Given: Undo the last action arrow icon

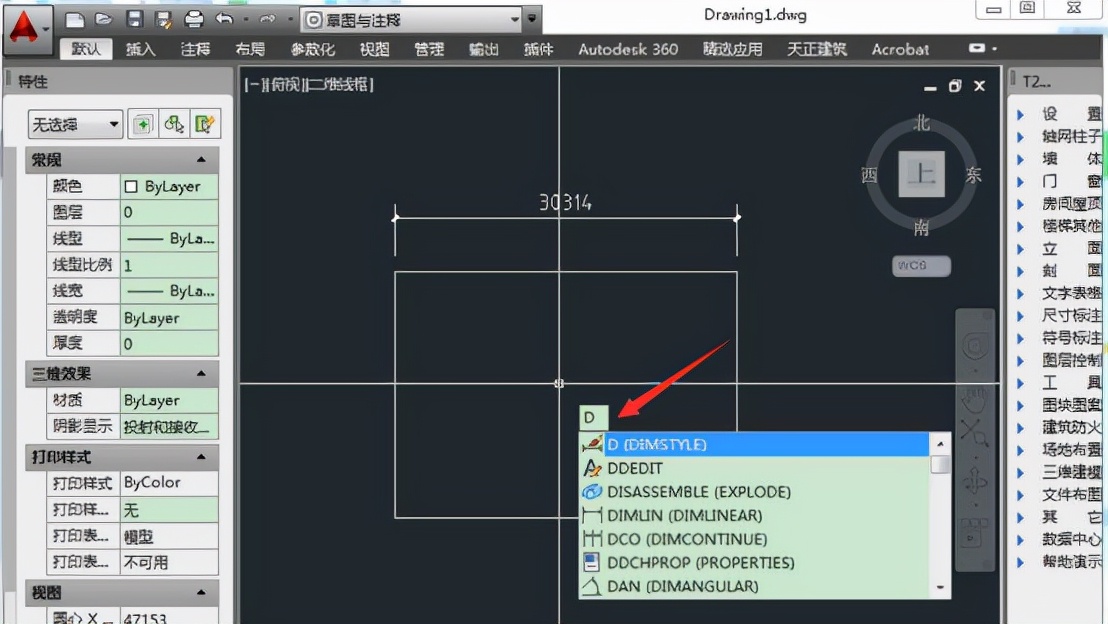Looking at the screenshot, I should (224, 20).
